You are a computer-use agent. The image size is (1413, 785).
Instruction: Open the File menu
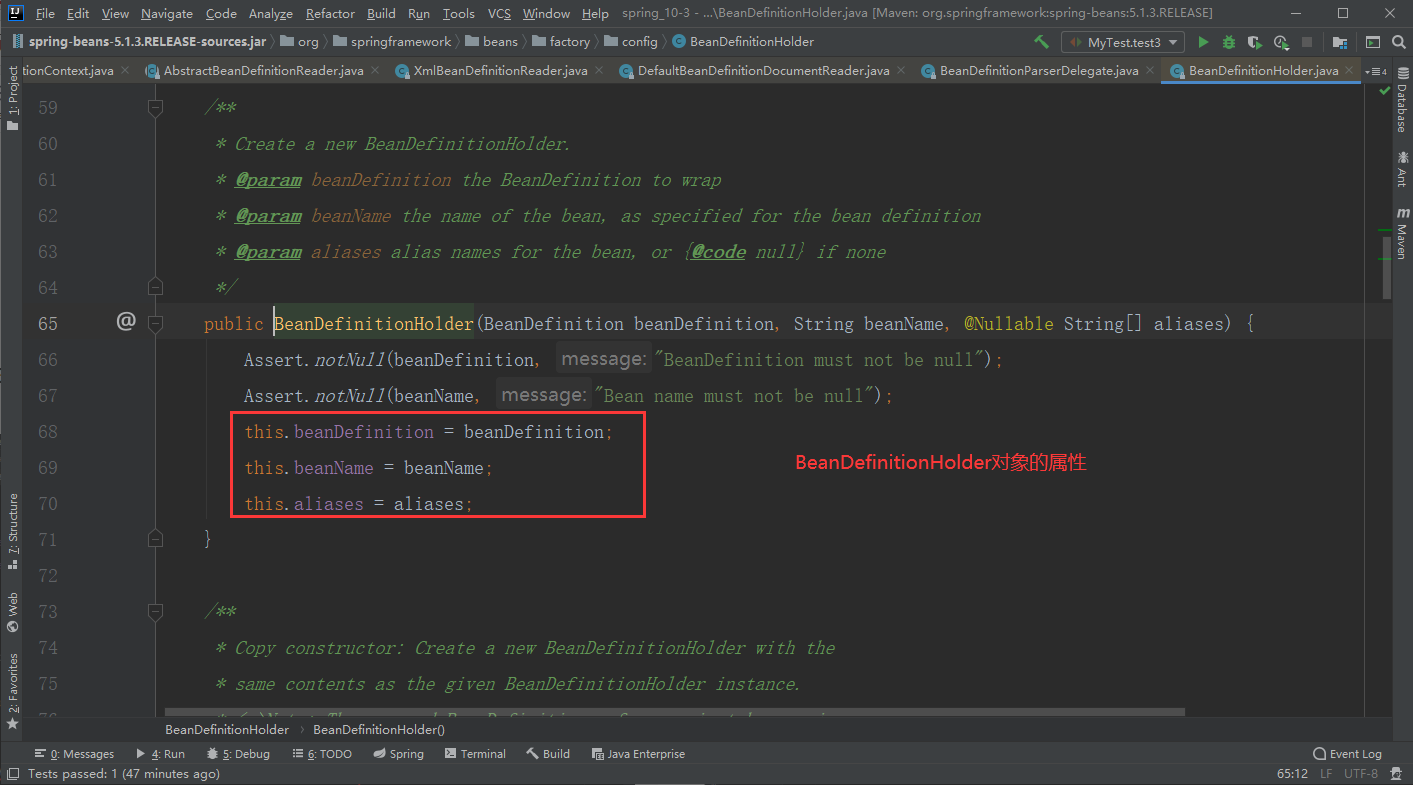[x=45, y=13]
